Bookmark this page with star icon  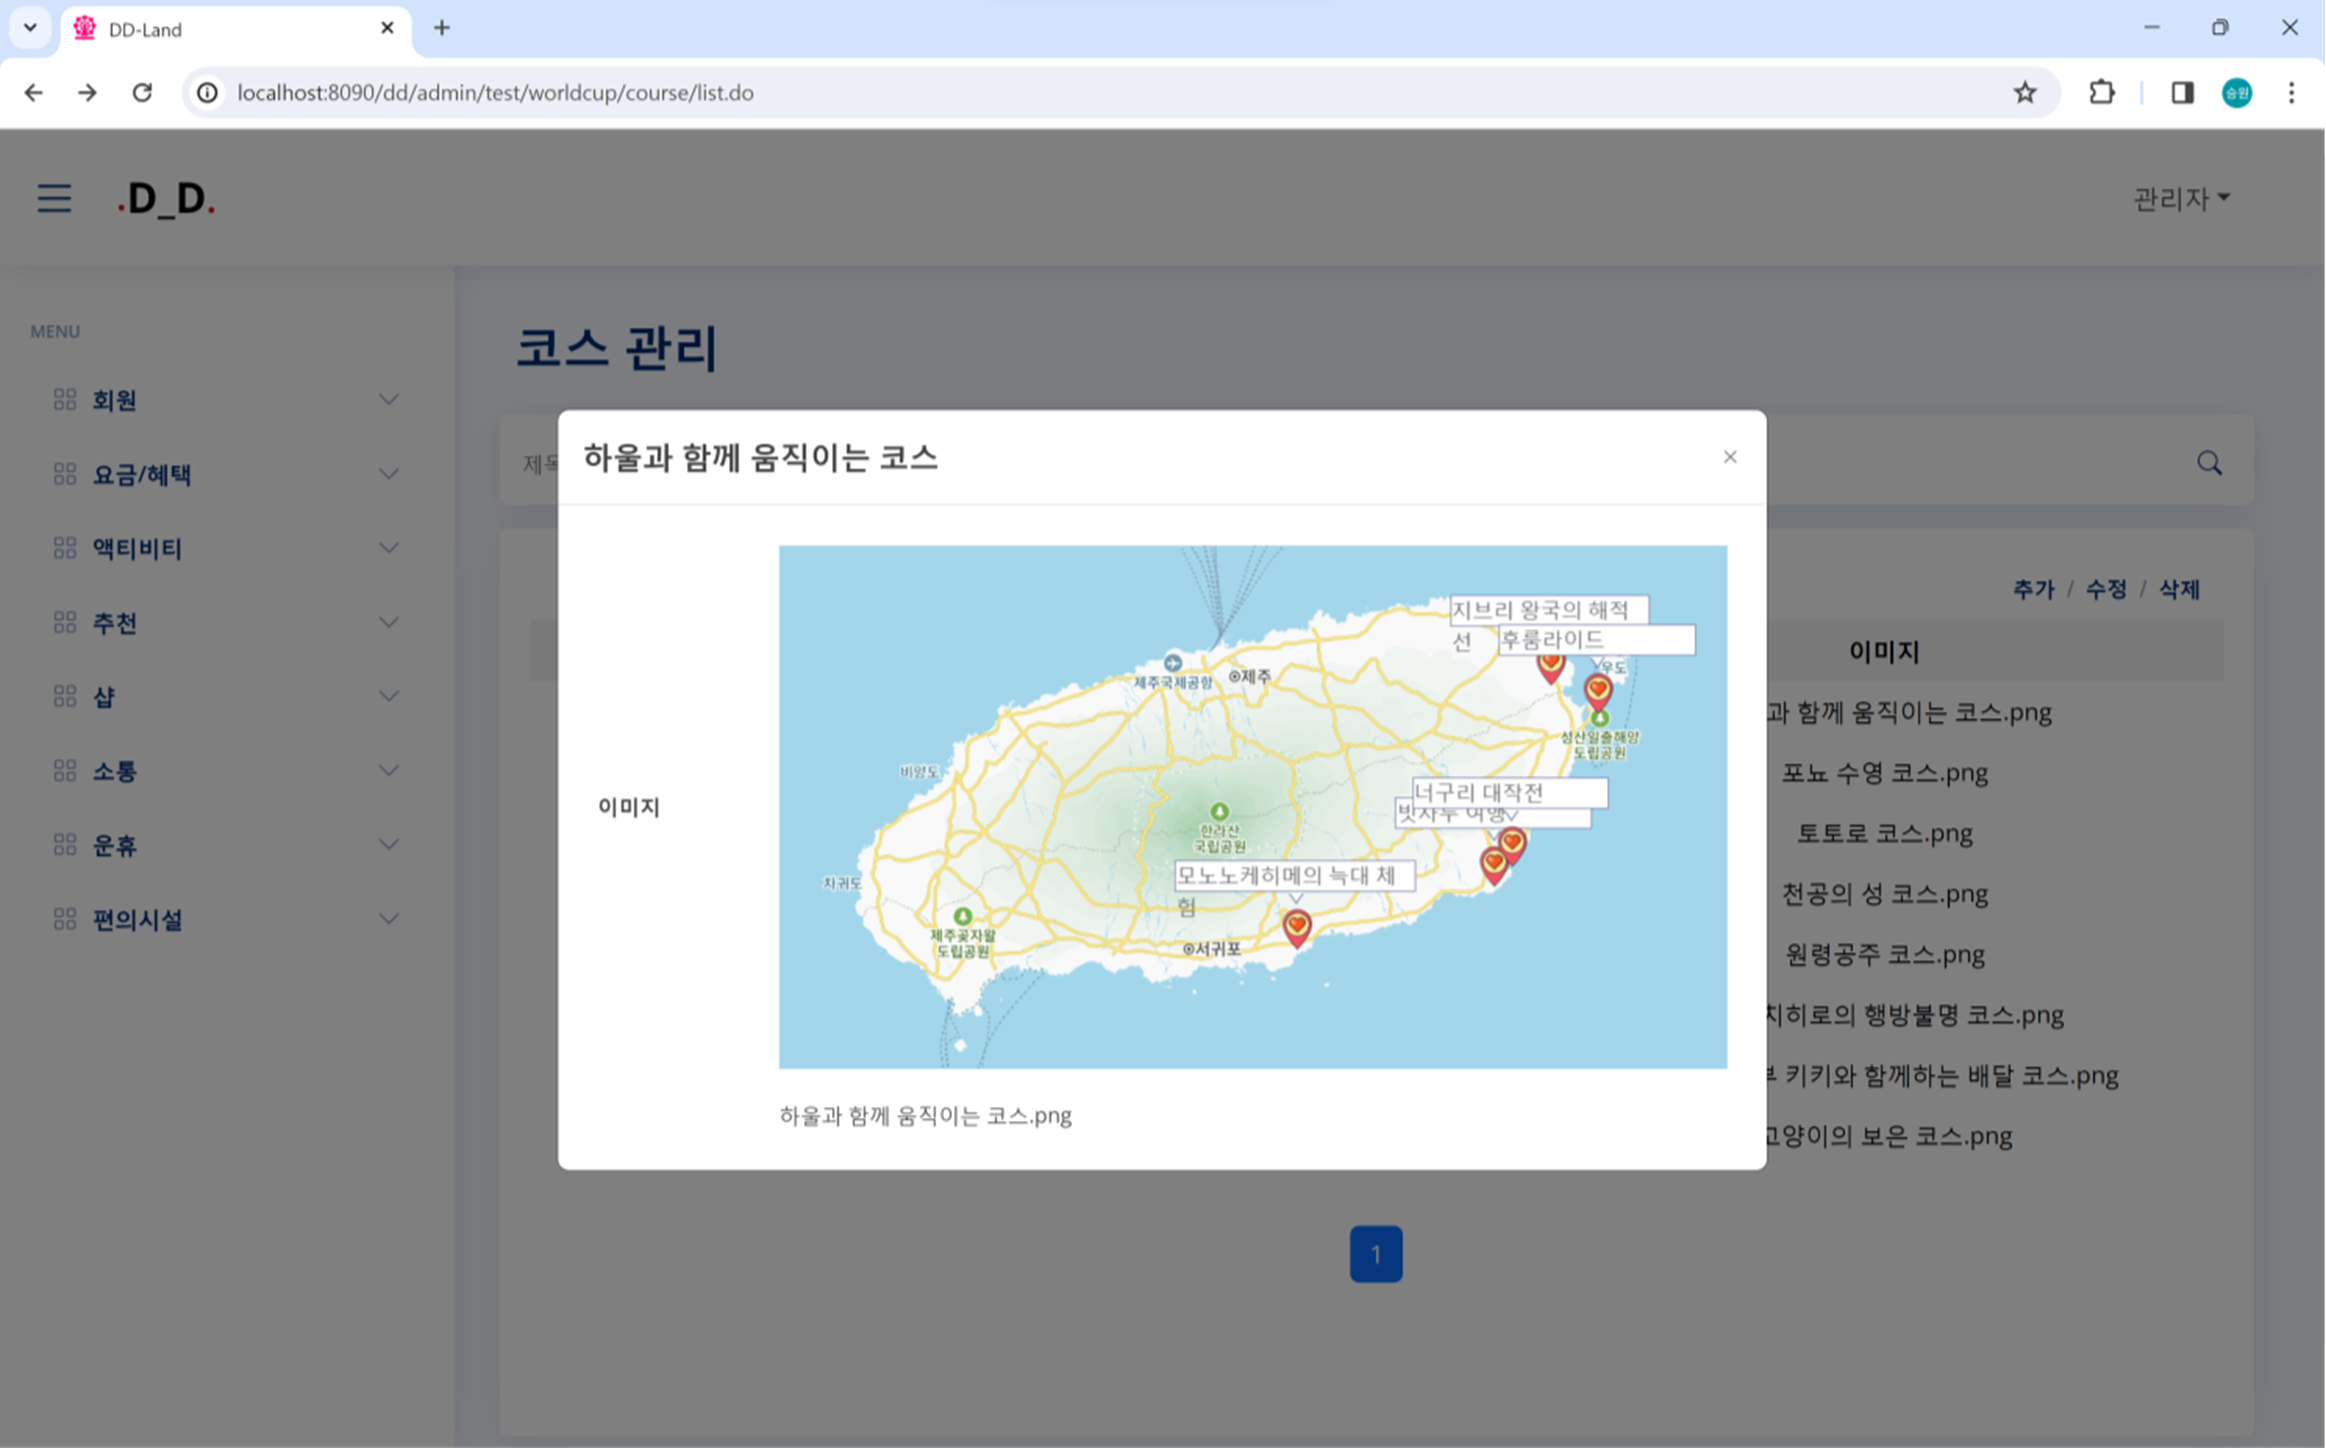point(2025,93)
